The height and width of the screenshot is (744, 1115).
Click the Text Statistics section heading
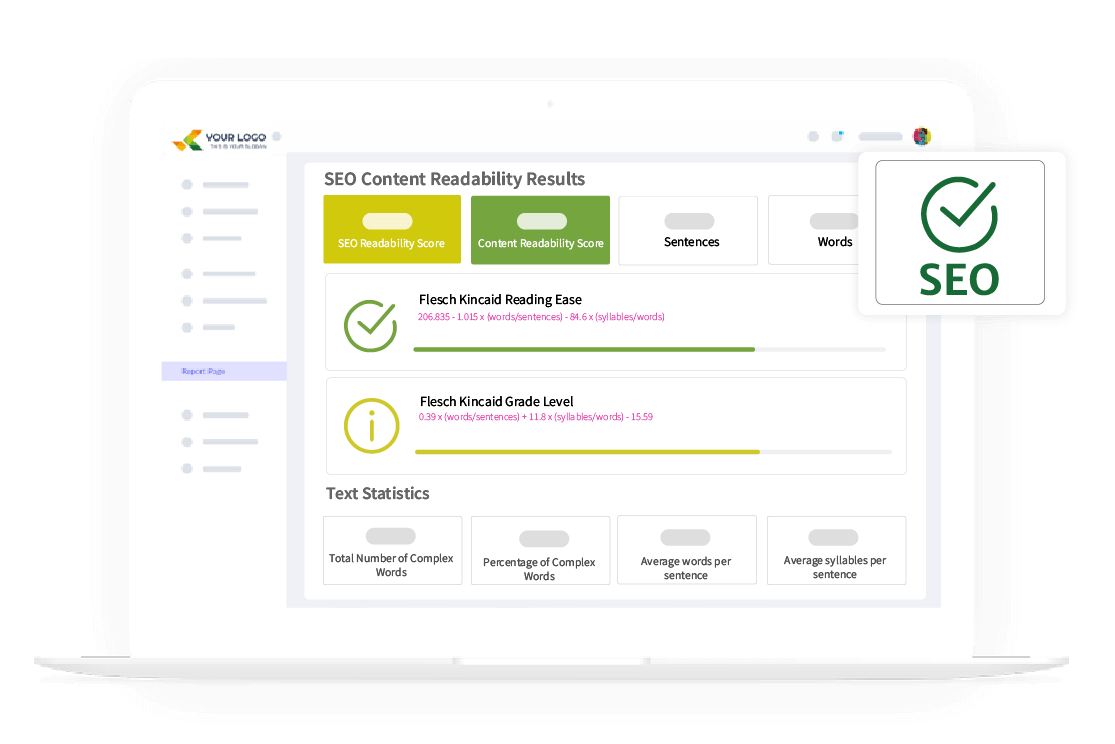[377, 493]
